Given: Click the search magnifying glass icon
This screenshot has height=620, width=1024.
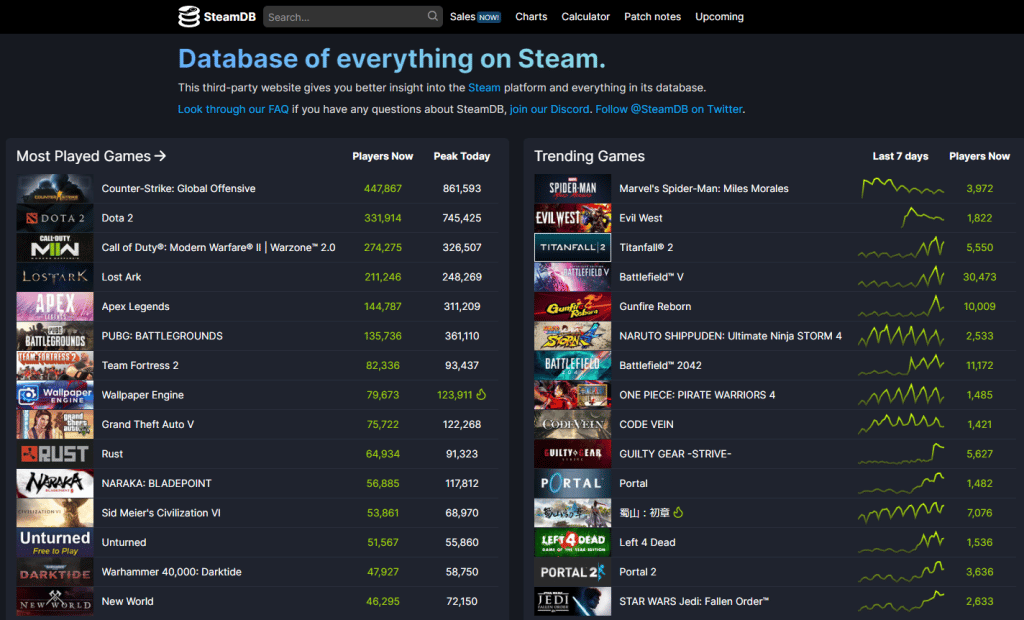Looking at the screenshot, I should (x=432, y=16).
